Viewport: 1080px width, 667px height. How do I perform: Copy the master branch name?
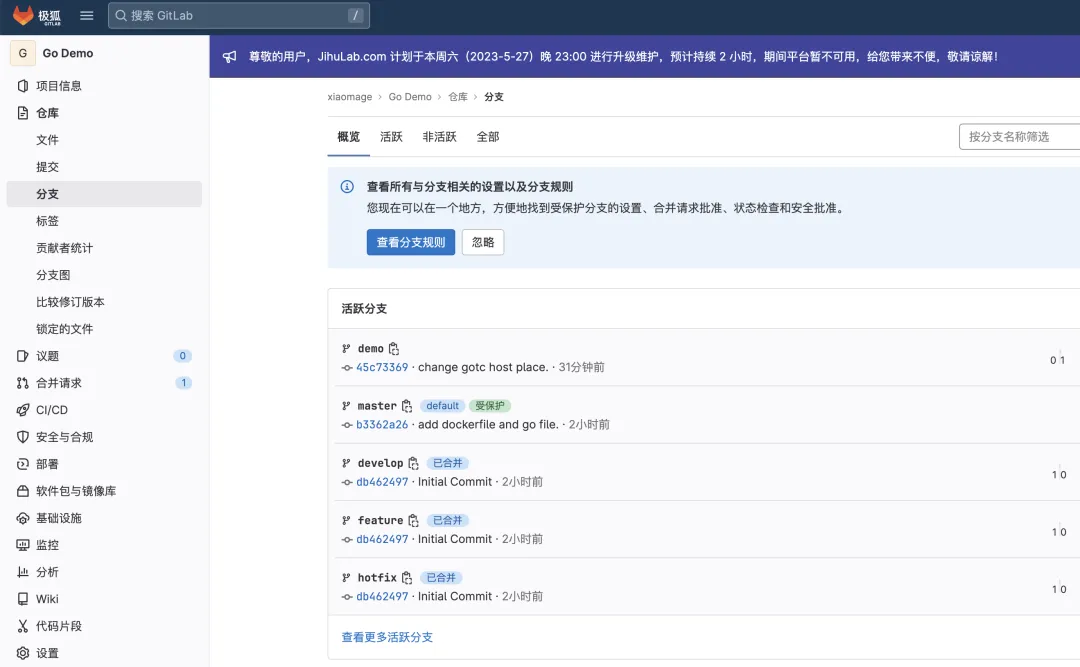(407, 406)
